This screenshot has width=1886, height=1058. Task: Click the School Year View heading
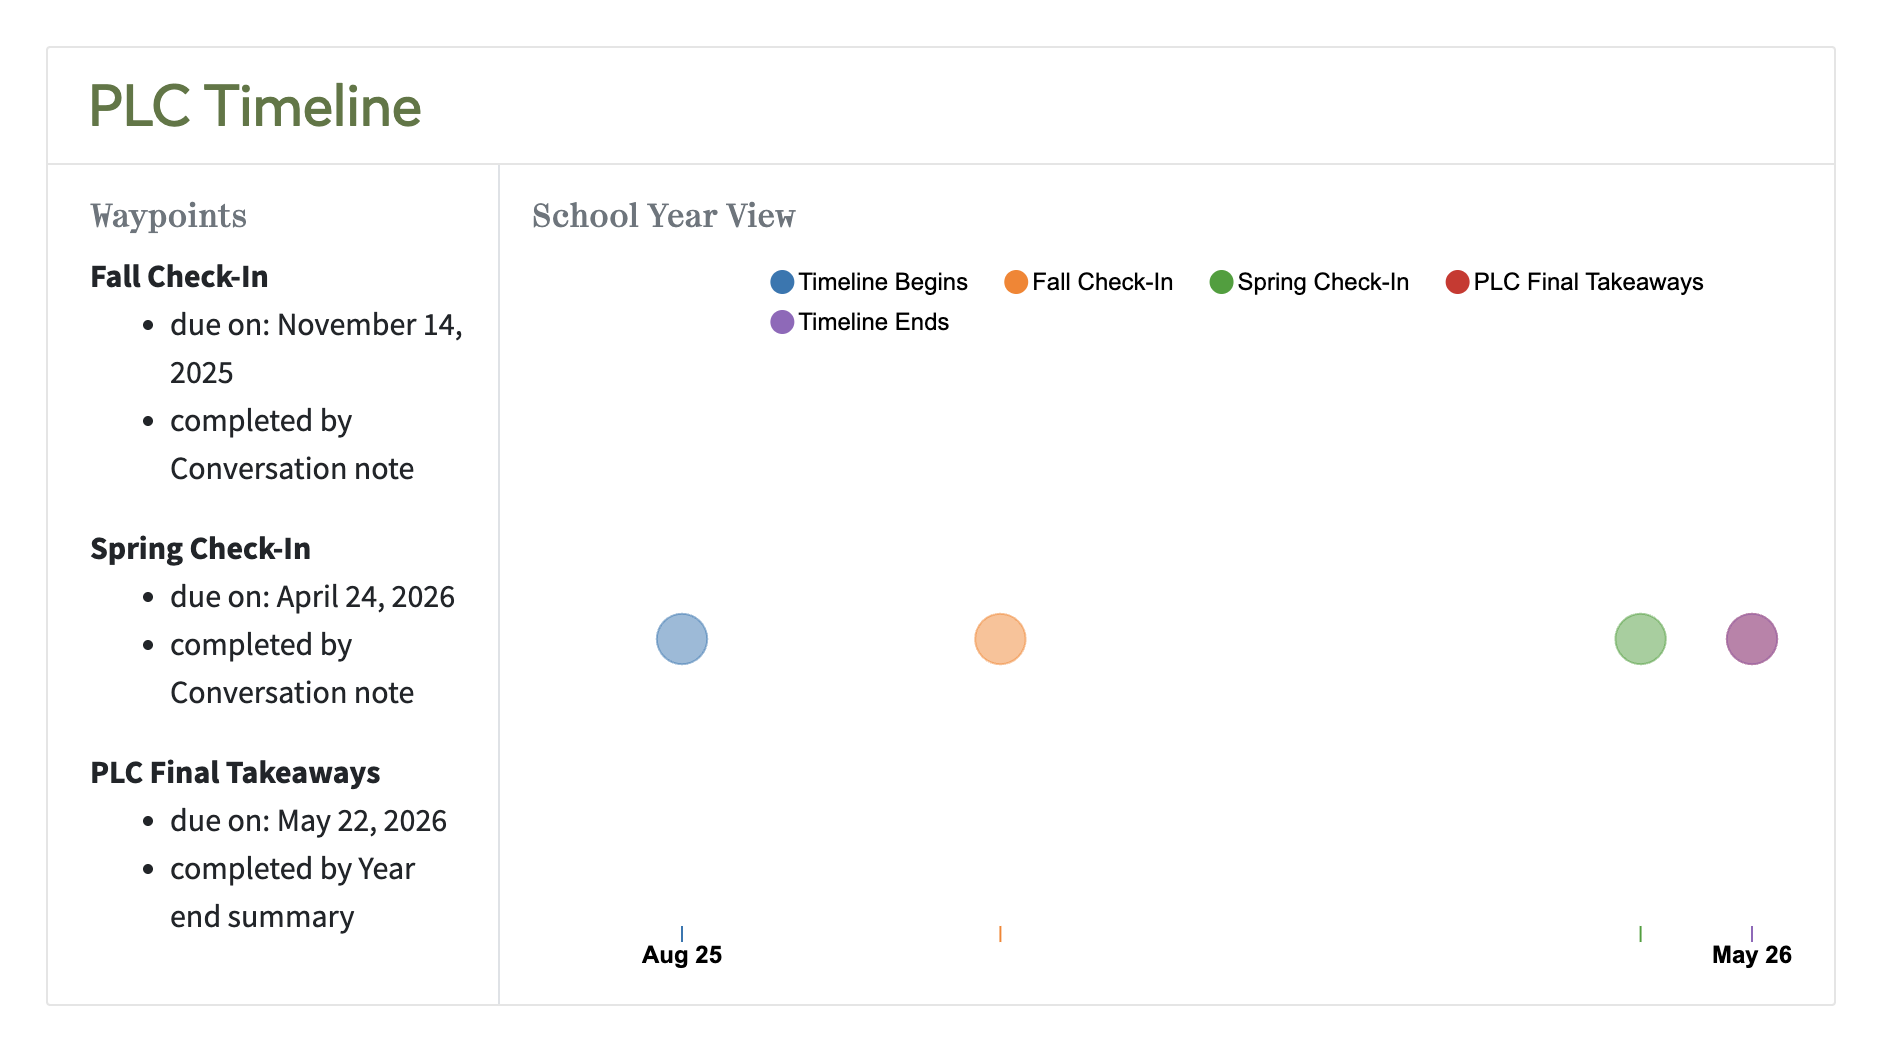663,216
